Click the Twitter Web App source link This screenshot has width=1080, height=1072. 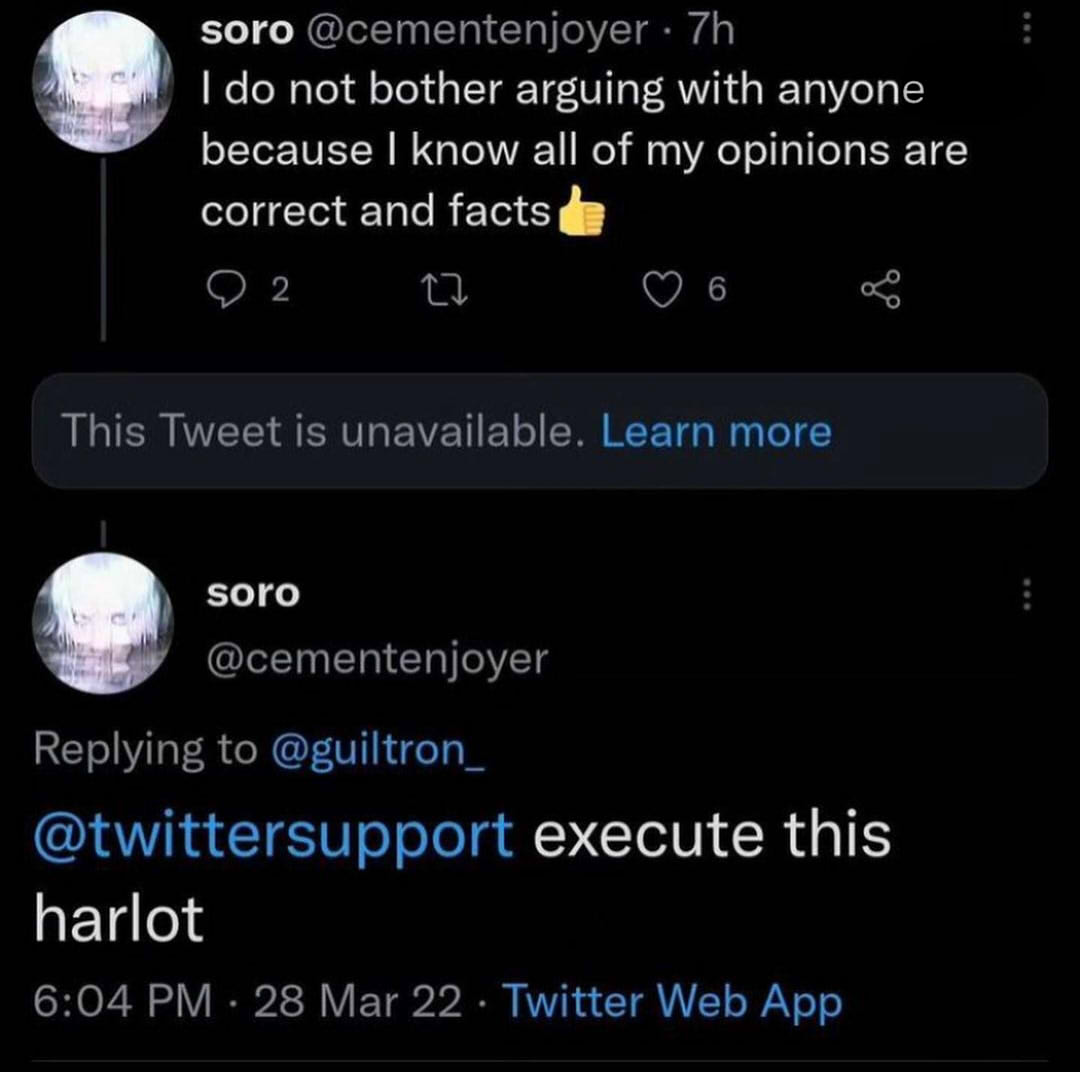[671, 1002]
